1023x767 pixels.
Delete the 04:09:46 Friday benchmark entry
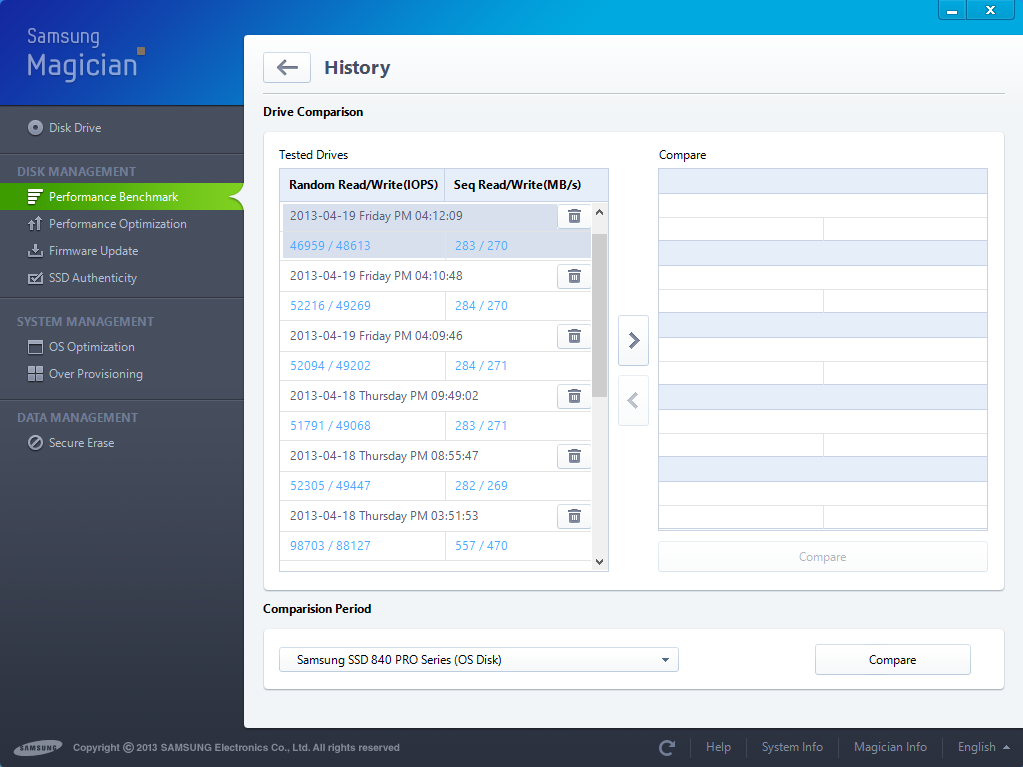coord(574,336)
